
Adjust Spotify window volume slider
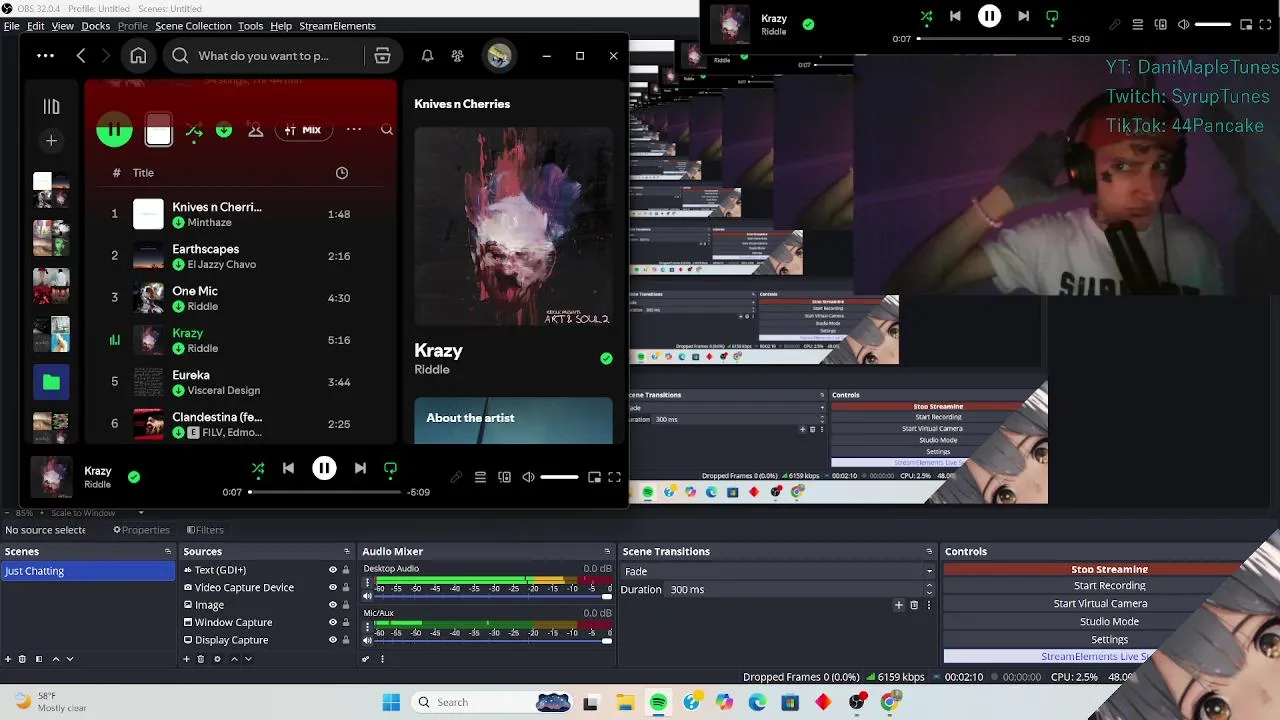559,477
